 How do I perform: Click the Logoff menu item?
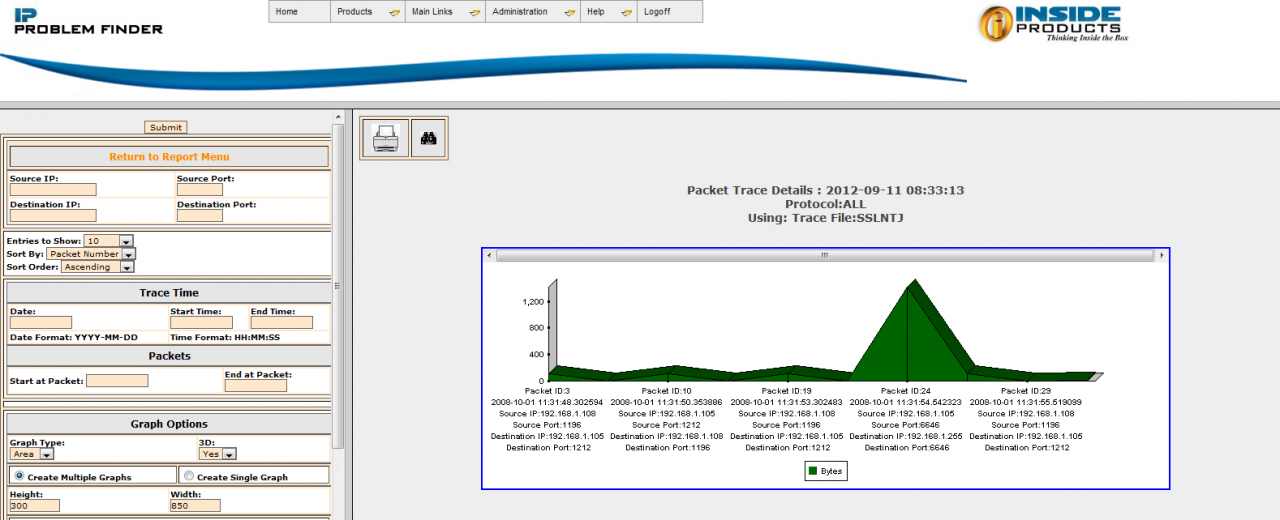(657, 12)
